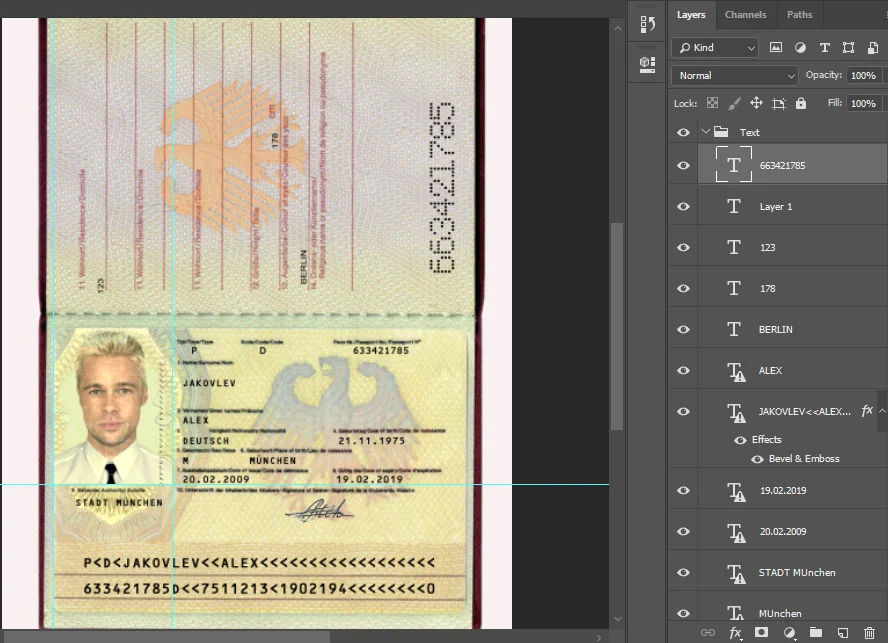Filter layers by type (T) icon
The image size is (888, 643).
(x=824, y=47)
